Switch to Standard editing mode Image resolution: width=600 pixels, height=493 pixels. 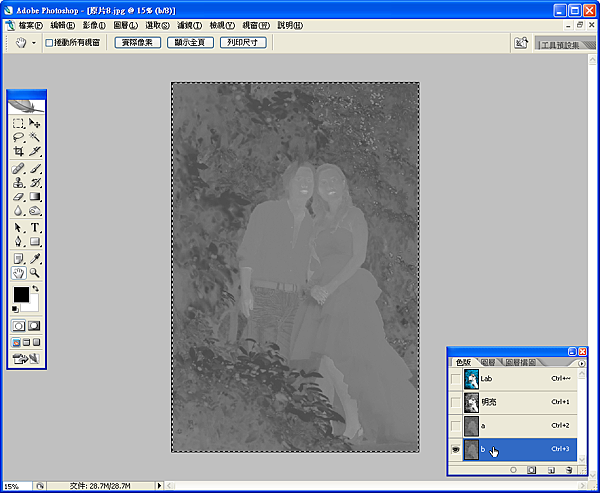[18, 326]
